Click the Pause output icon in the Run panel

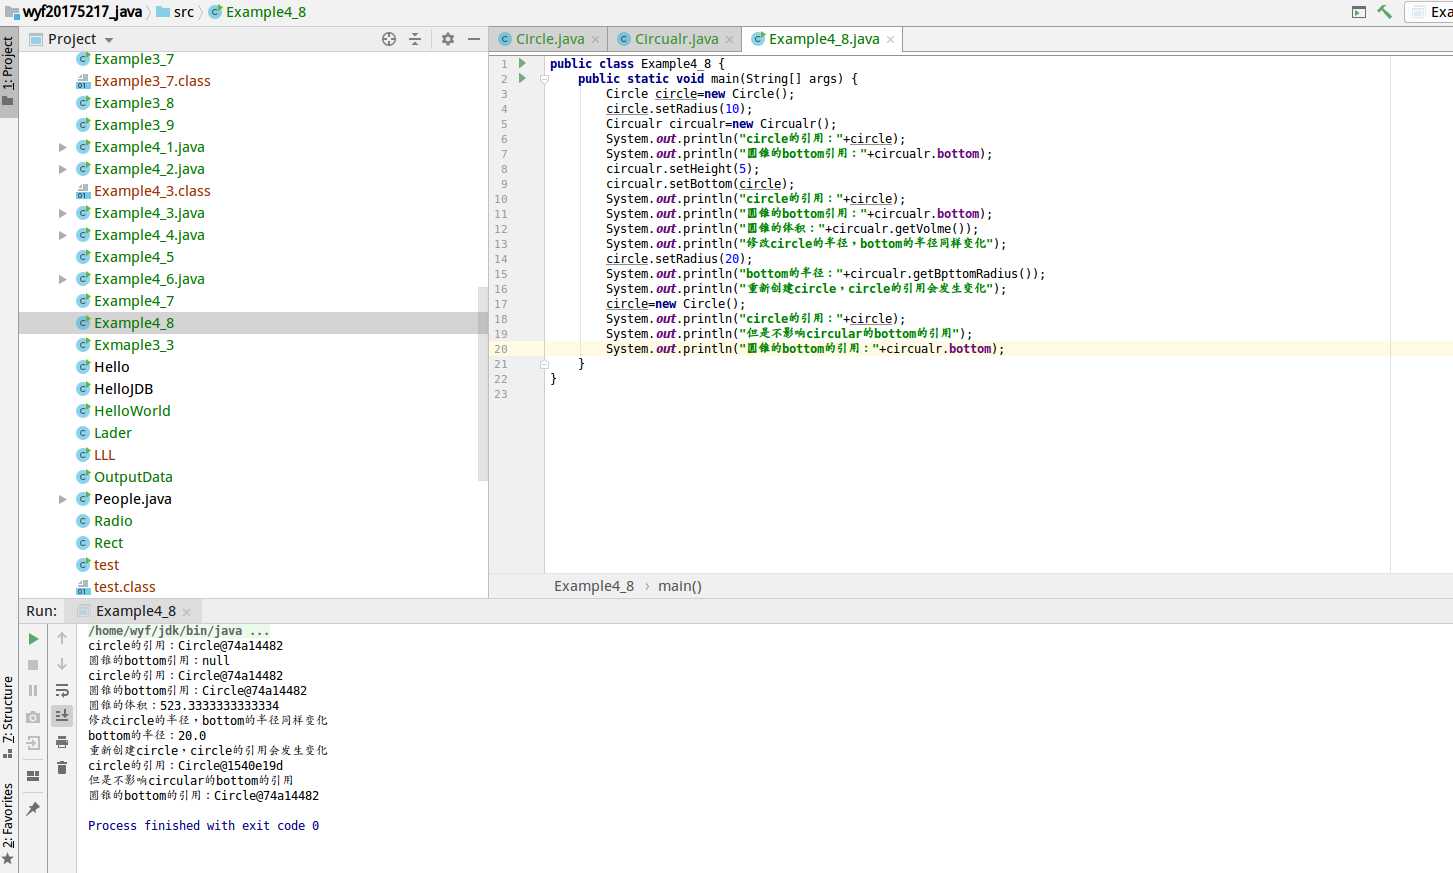pyautogui.click(x=33, y=691)
